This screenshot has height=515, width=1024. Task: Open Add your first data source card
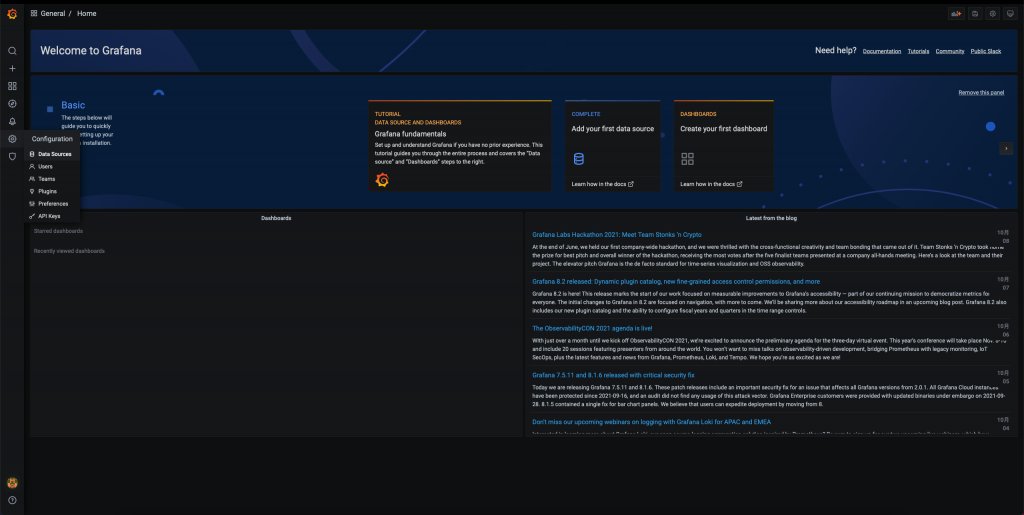[x=613, y=146]
